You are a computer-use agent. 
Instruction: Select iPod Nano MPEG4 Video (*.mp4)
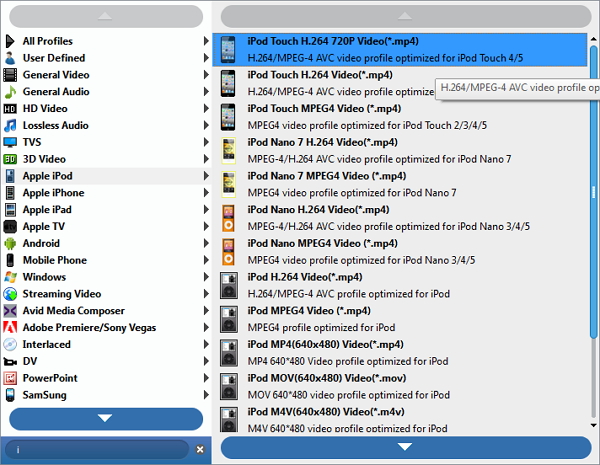click(x=399, y=252)
